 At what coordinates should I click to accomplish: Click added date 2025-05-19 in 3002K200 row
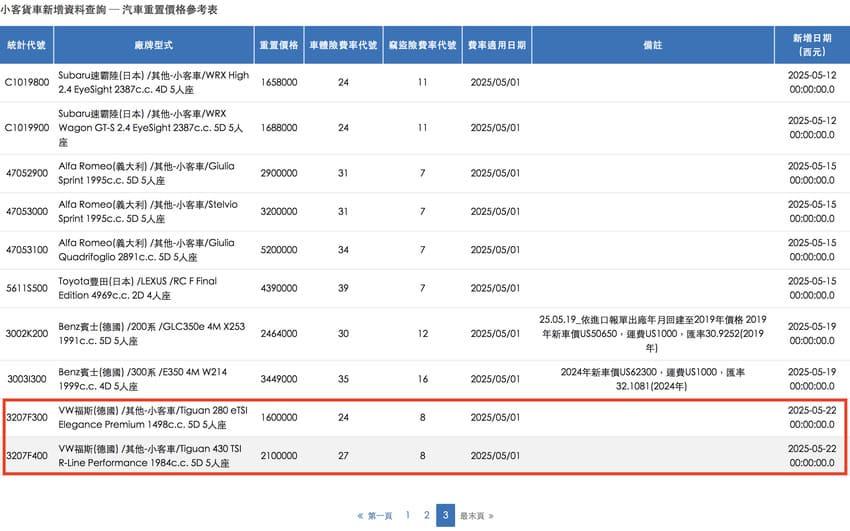(x=812, y=334)
